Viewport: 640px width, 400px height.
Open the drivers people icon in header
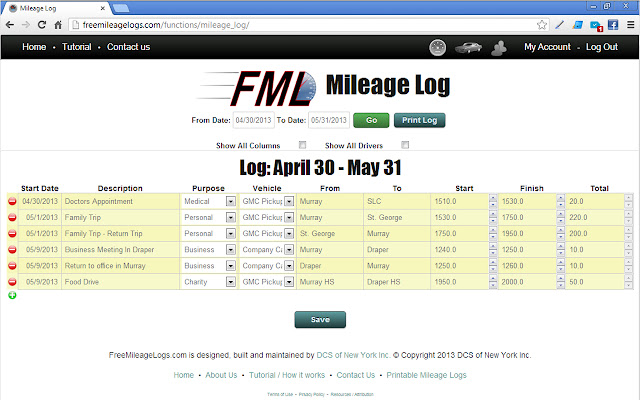point(499,48)
